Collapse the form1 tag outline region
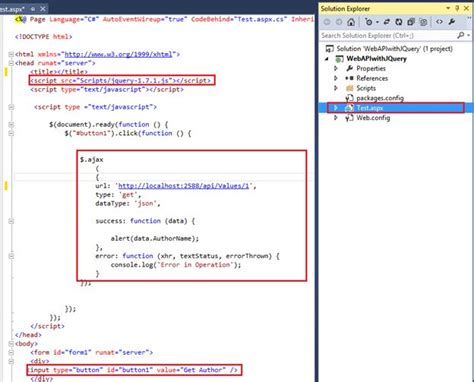This screenshot has width=474, height=382. (x=11, y=352)
